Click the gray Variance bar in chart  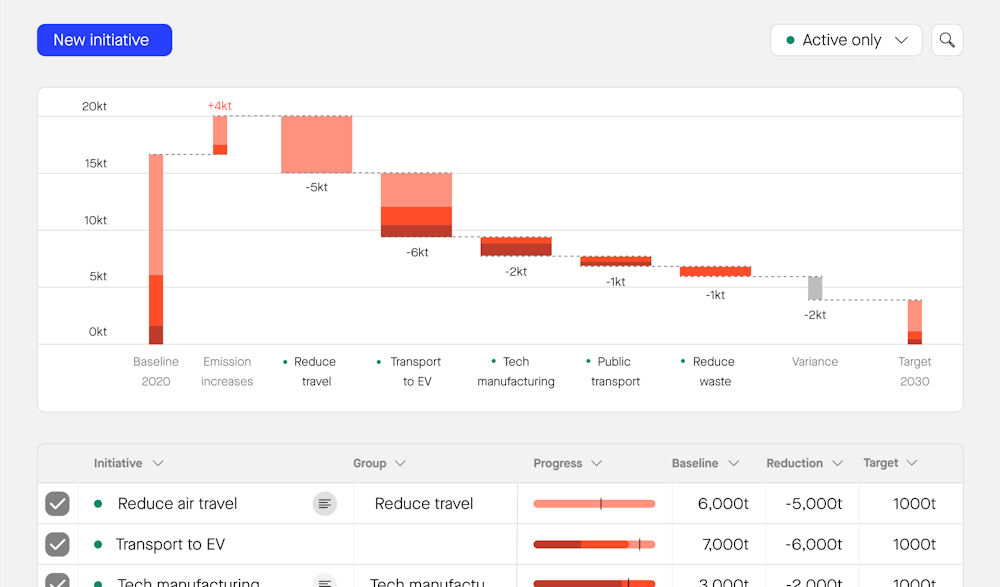click(x=815, y=288)
